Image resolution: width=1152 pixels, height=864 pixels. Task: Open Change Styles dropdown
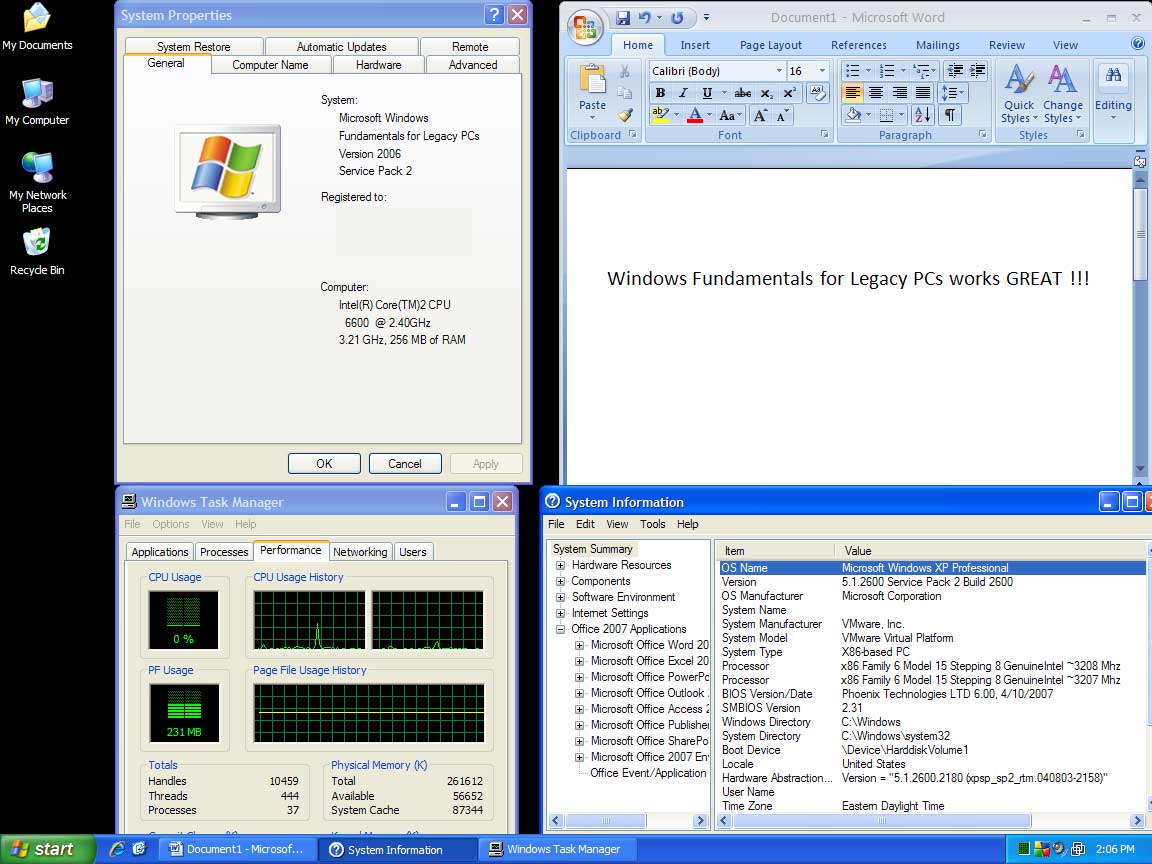(1062, 94)
